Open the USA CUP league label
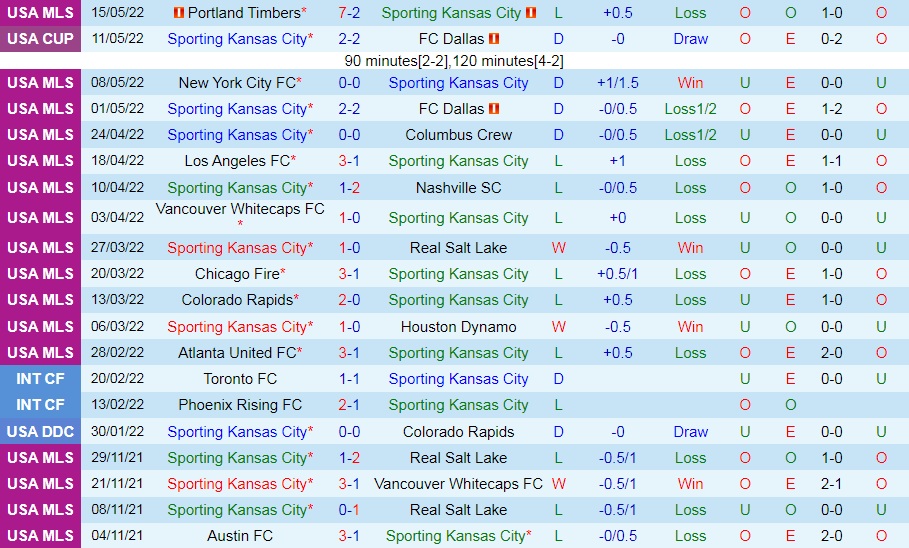Screen dimensions: 909x548 pyautogui.click(x=40, y=39)
